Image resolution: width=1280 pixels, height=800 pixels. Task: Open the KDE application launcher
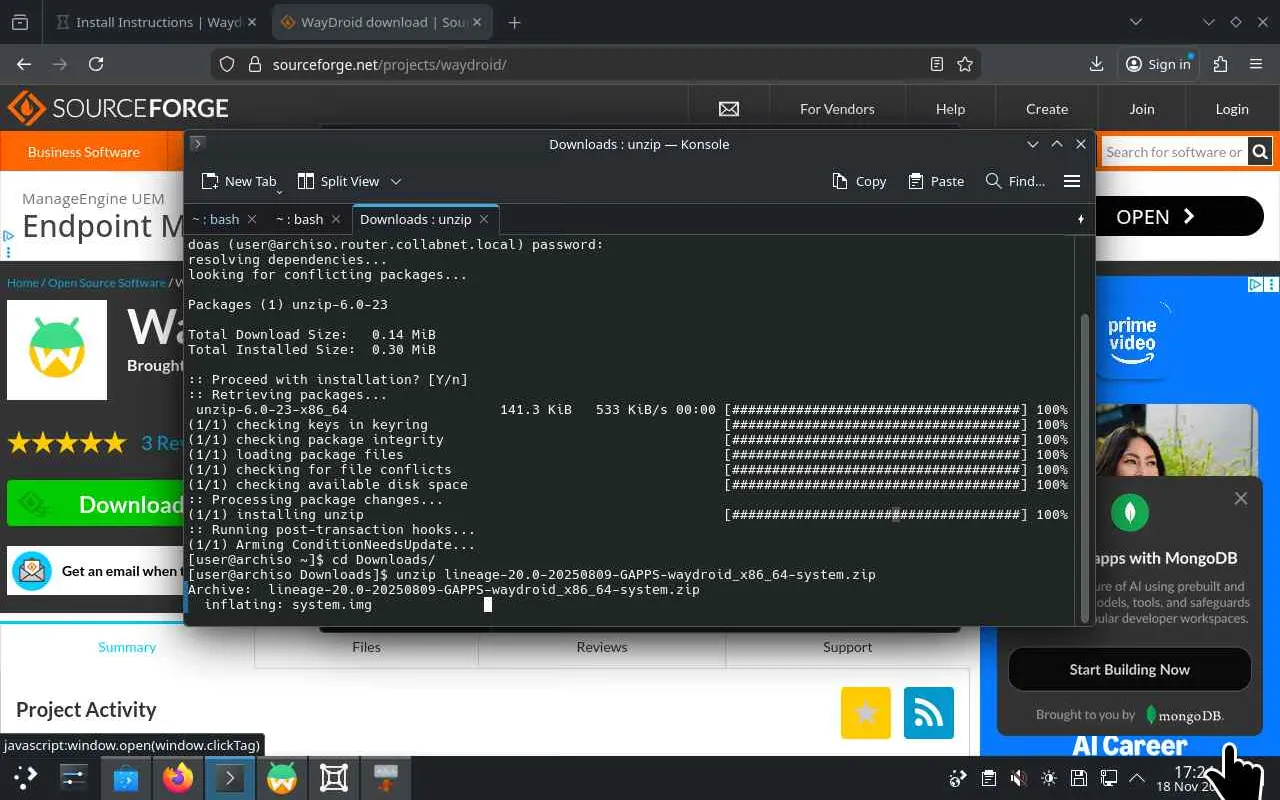click(25, 777)
